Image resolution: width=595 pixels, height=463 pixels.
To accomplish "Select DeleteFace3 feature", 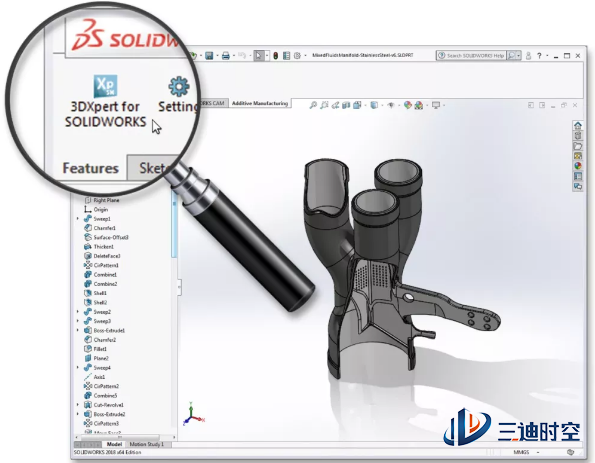I will (x=102, y=256).
